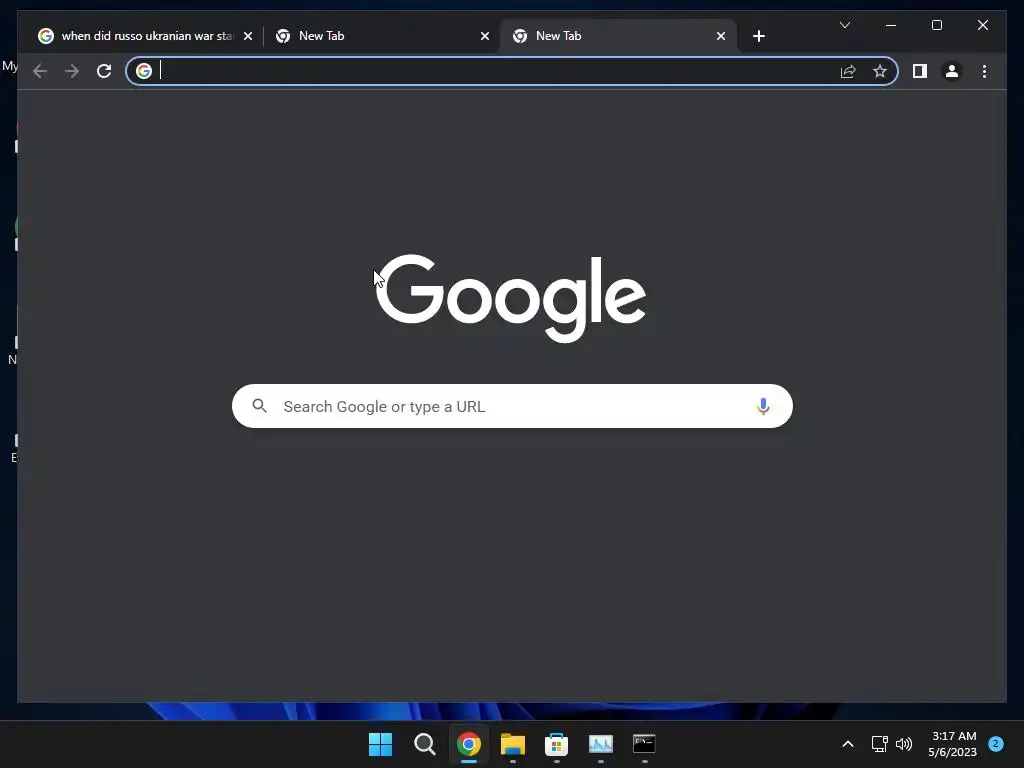Screen dimensions: 1024x768
Task: Open the Chrome profile menu
Action: tap(952, 71)
